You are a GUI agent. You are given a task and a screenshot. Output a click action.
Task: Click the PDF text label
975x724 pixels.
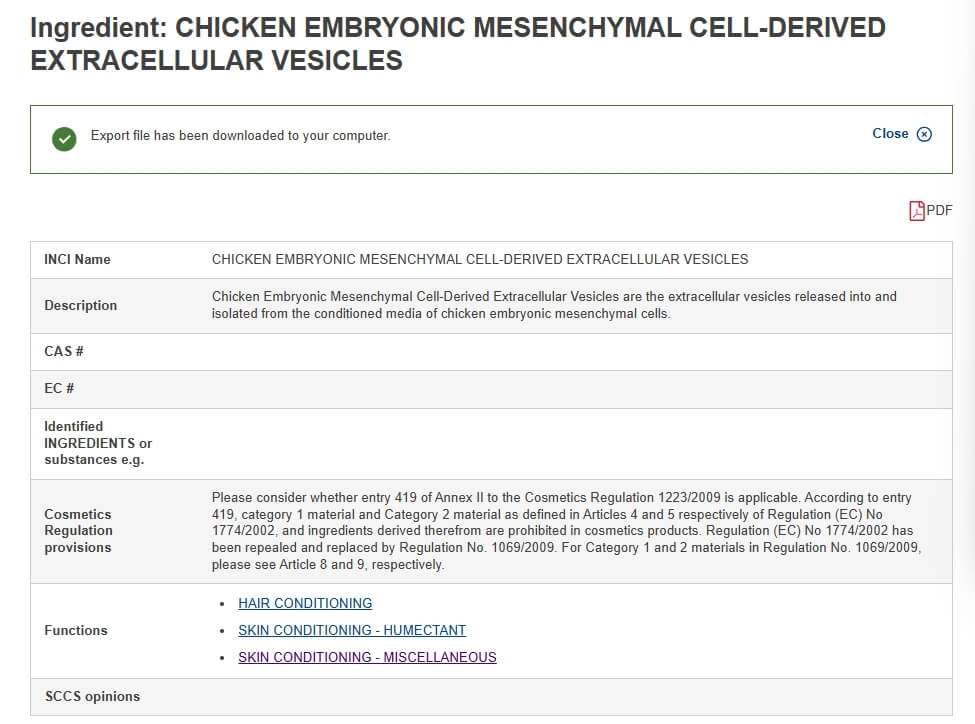pos(939,210)
